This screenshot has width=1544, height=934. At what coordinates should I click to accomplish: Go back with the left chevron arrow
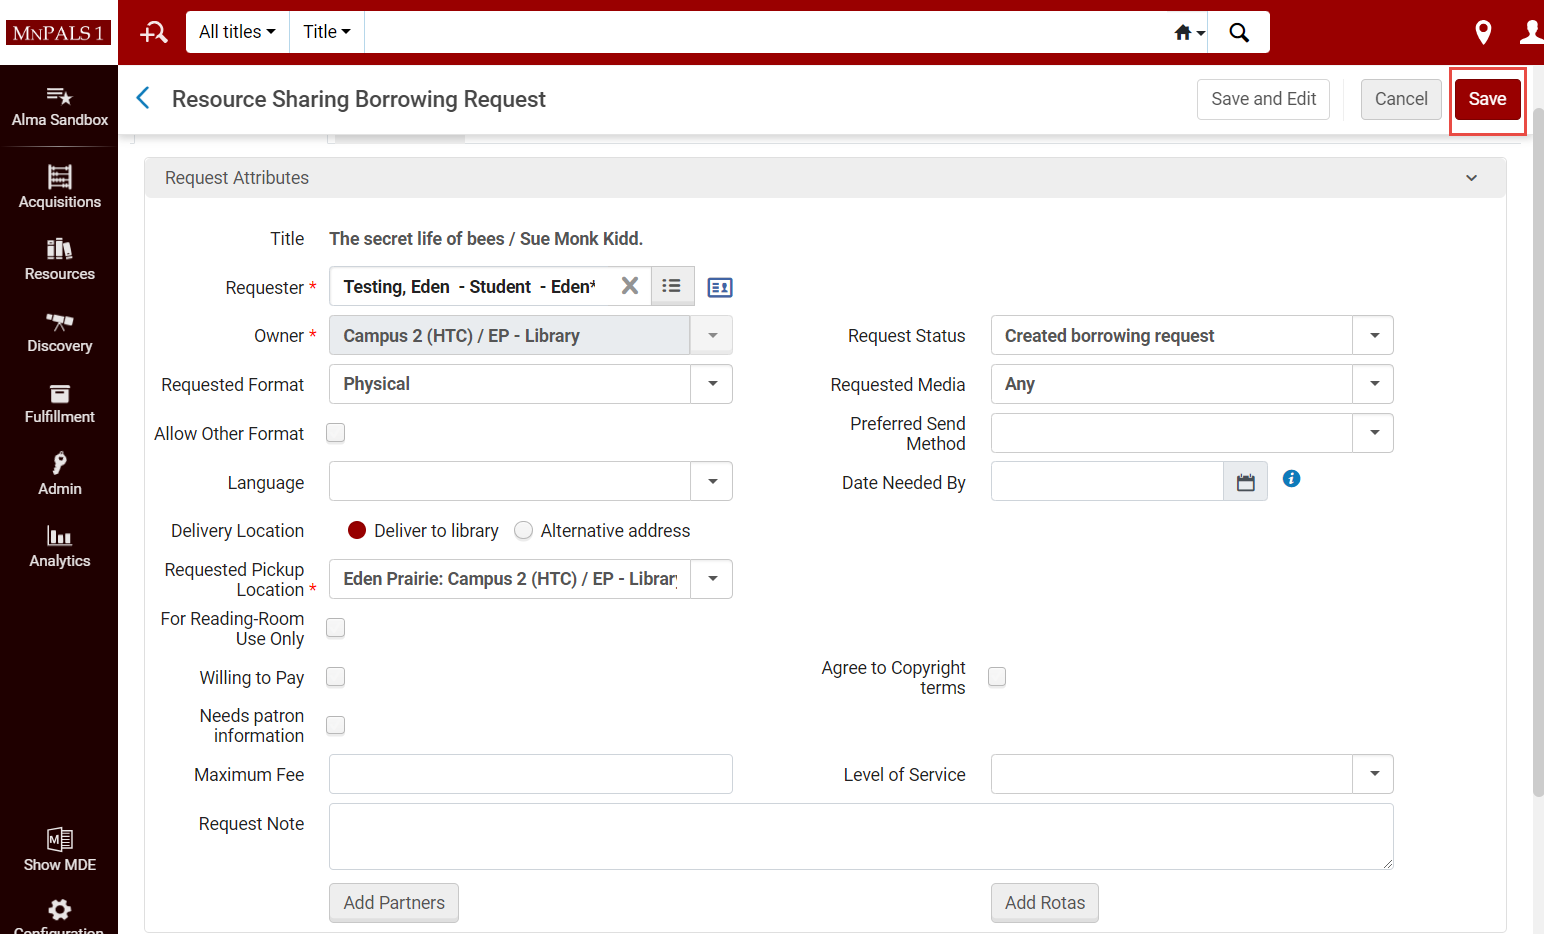(x=143, y=98)
